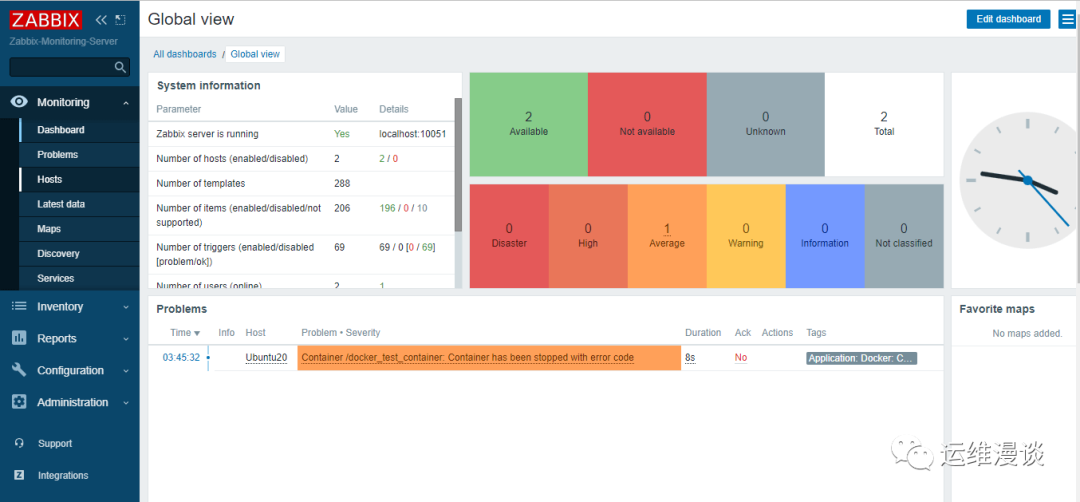Viewport: 1080px width, 502px height.
Task: Collapse the sidebar with the double-chevron icon
Action: click(x=101, y=20)
